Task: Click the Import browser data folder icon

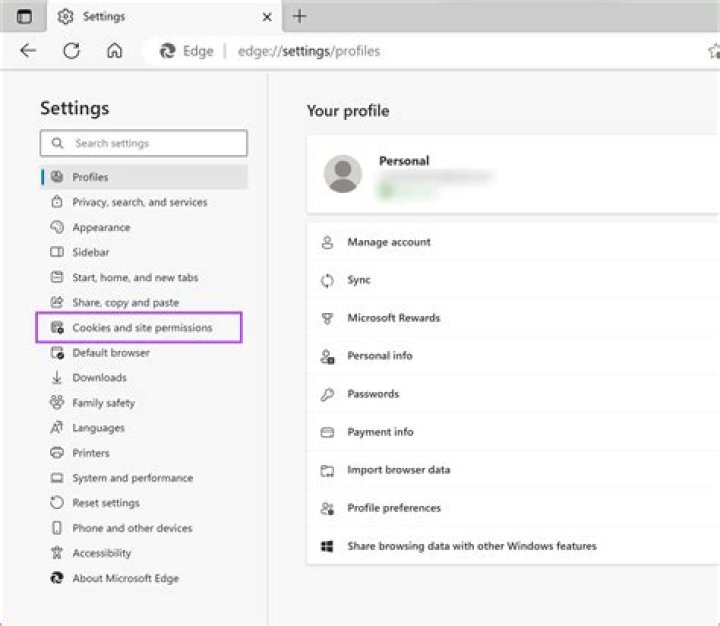Action: [x=327, y=470]
